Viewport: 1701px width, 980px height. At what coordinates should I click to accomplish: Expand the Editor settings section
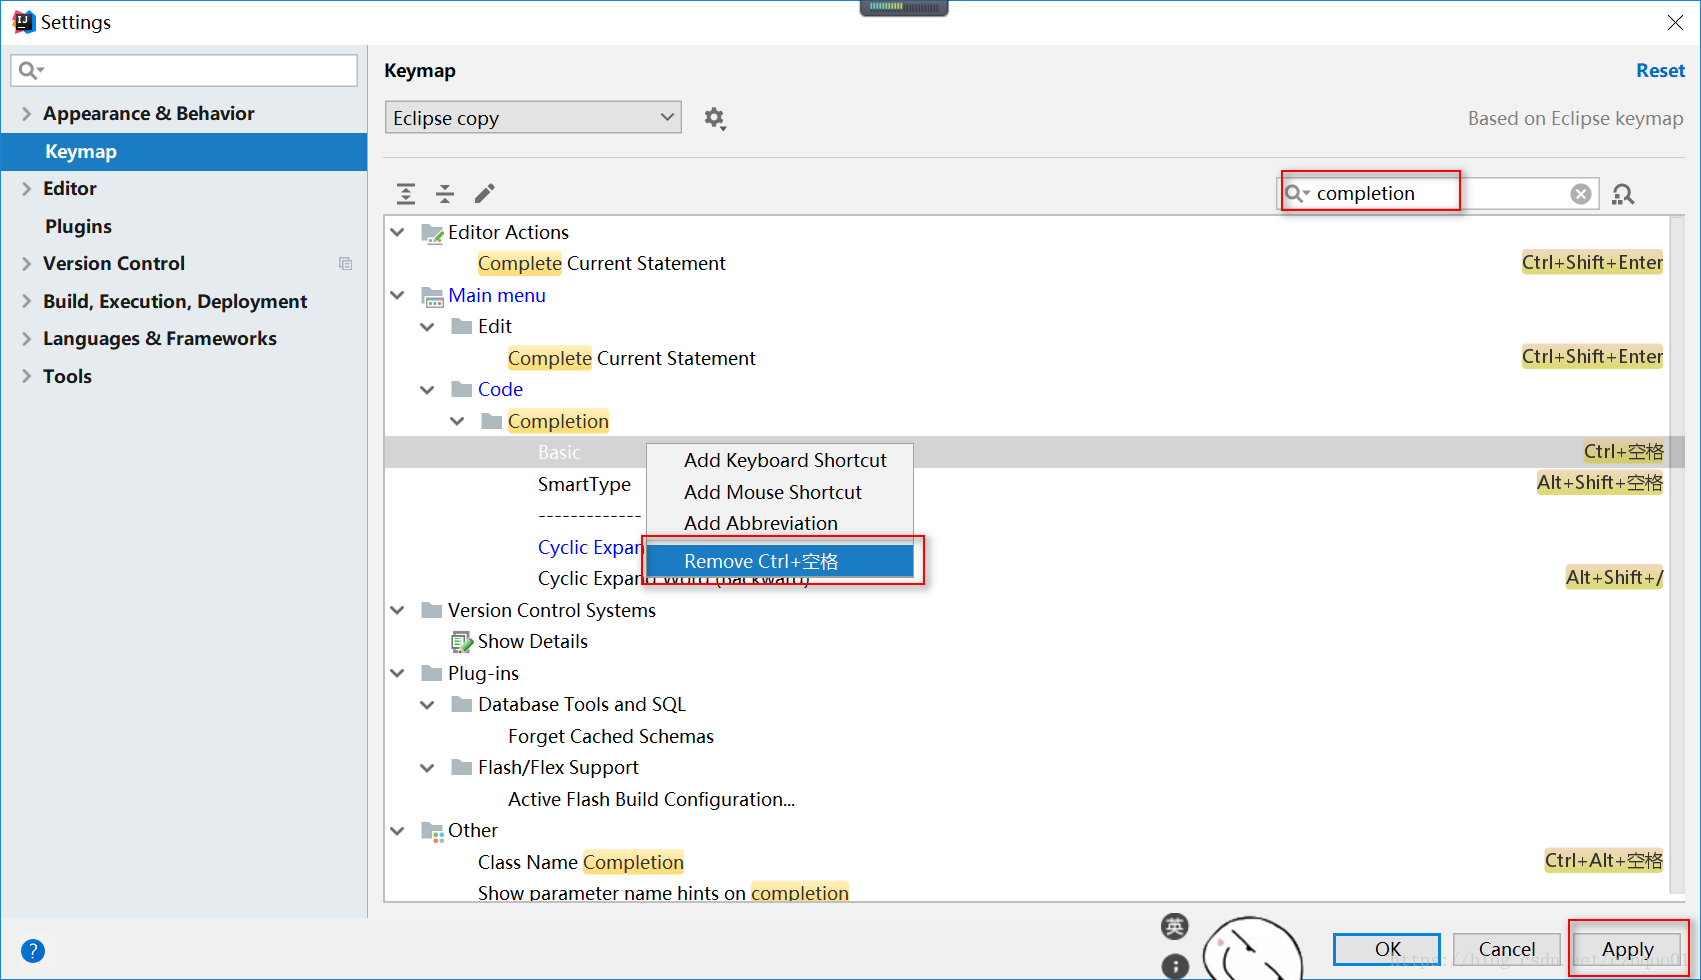26,189
